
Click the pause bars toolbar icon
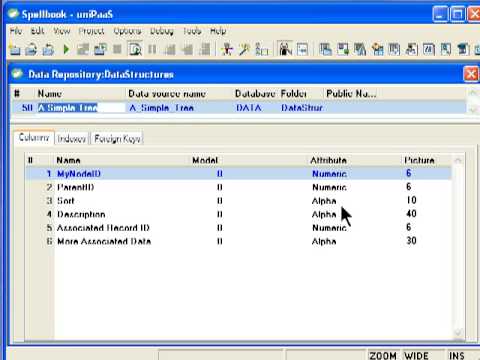click(x=152, y=49)
